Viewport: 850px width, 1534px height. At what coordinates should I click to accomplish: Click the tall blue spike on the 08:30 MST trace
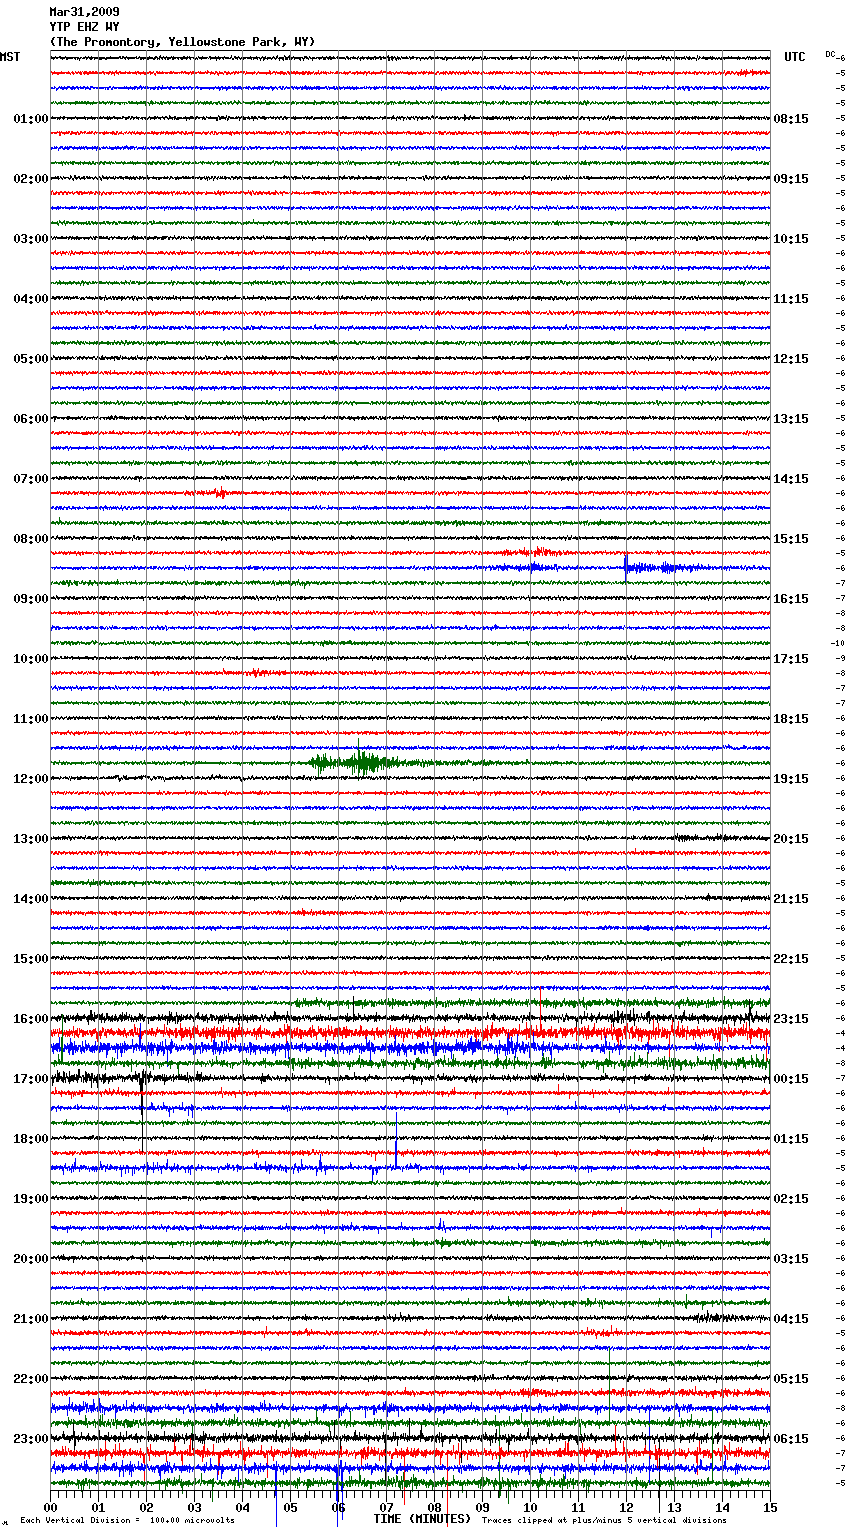(626, 566)
